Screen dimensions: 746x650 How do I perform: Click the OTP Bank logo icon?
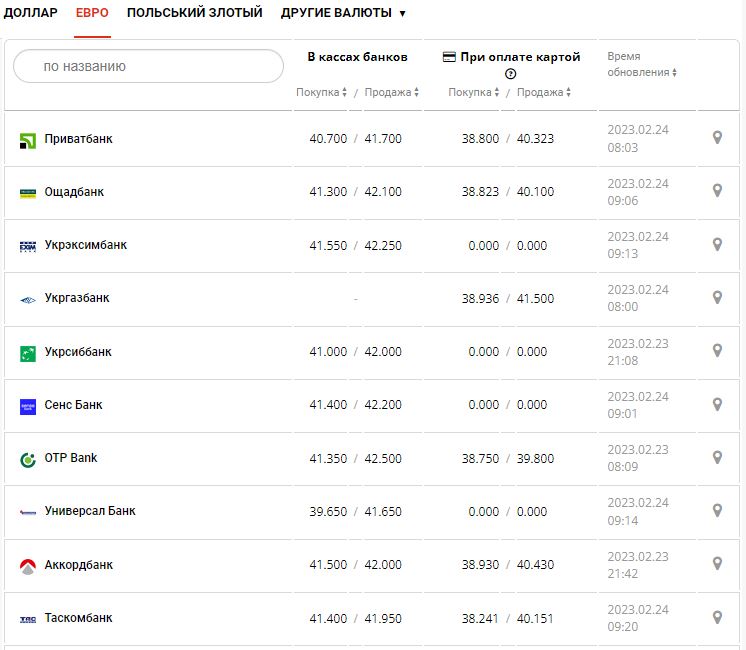(28, 459)
